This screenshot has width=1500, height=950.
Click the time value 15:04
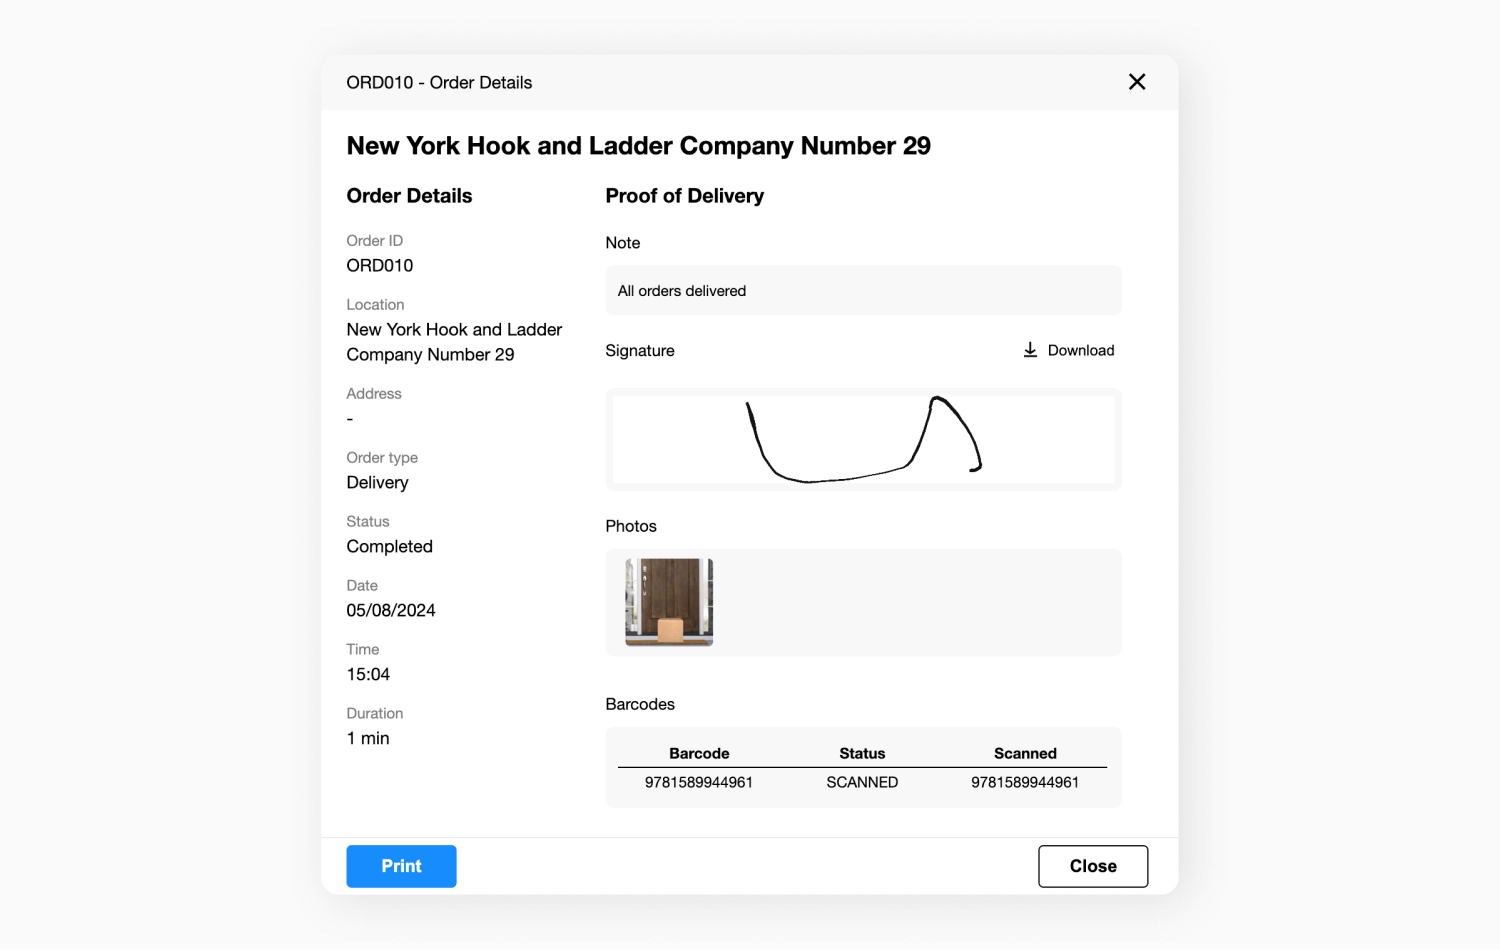(368, 675)
